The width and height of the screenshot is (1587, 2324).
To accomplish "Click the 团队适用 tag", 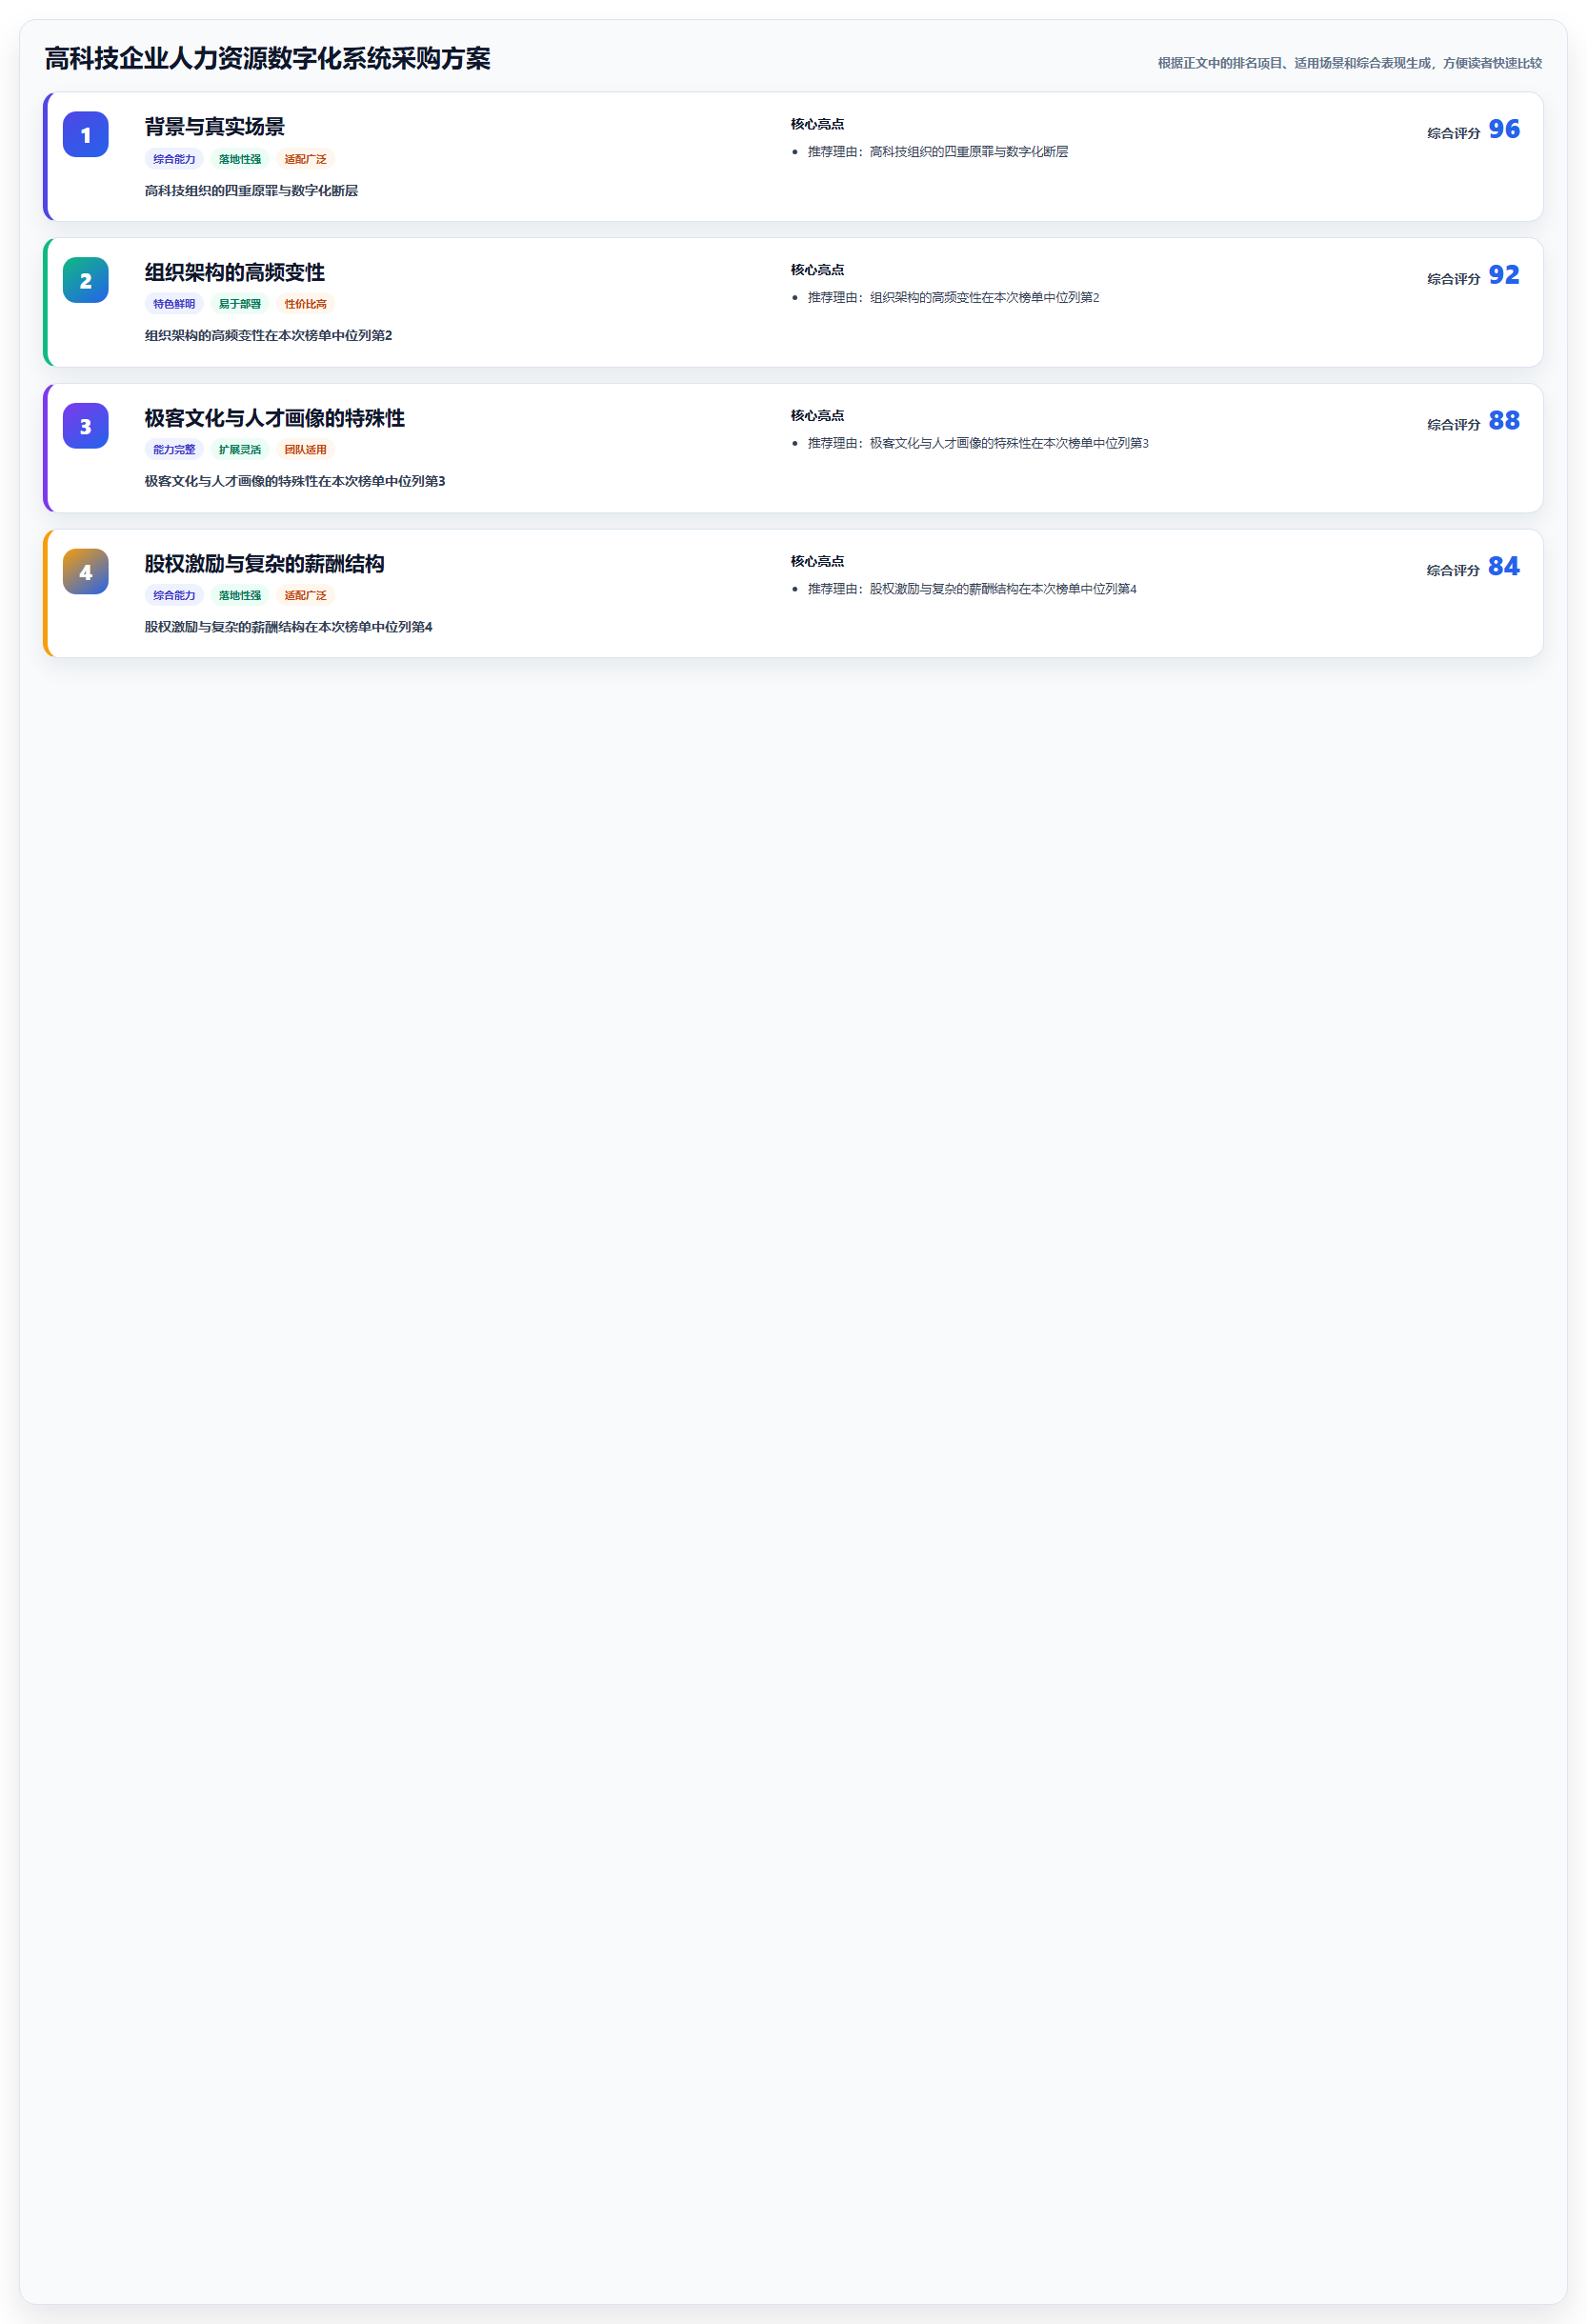I will pyautogui.click(x=305, y=450).
